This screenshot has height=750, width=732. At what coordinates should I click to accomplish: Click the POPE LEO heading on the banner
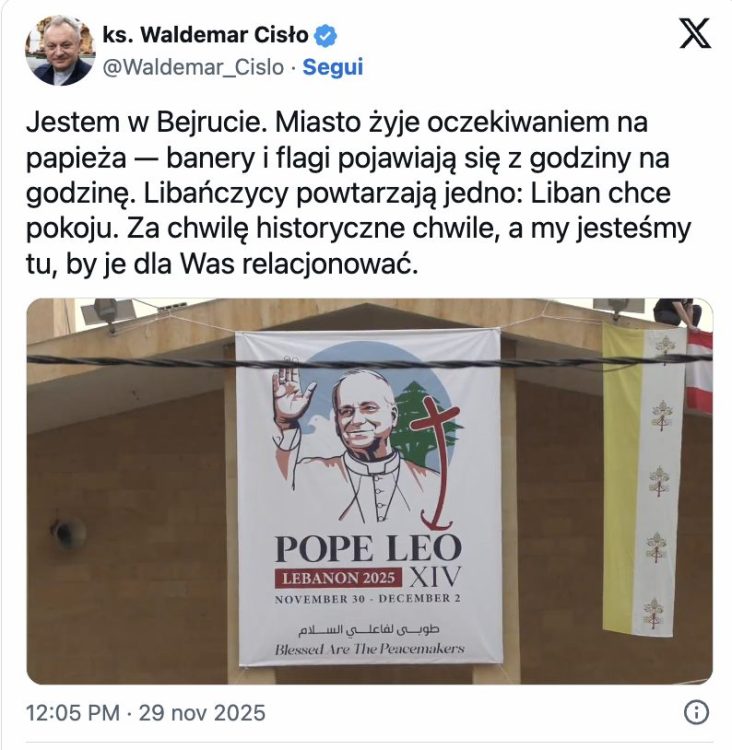(x=368, y=548)
